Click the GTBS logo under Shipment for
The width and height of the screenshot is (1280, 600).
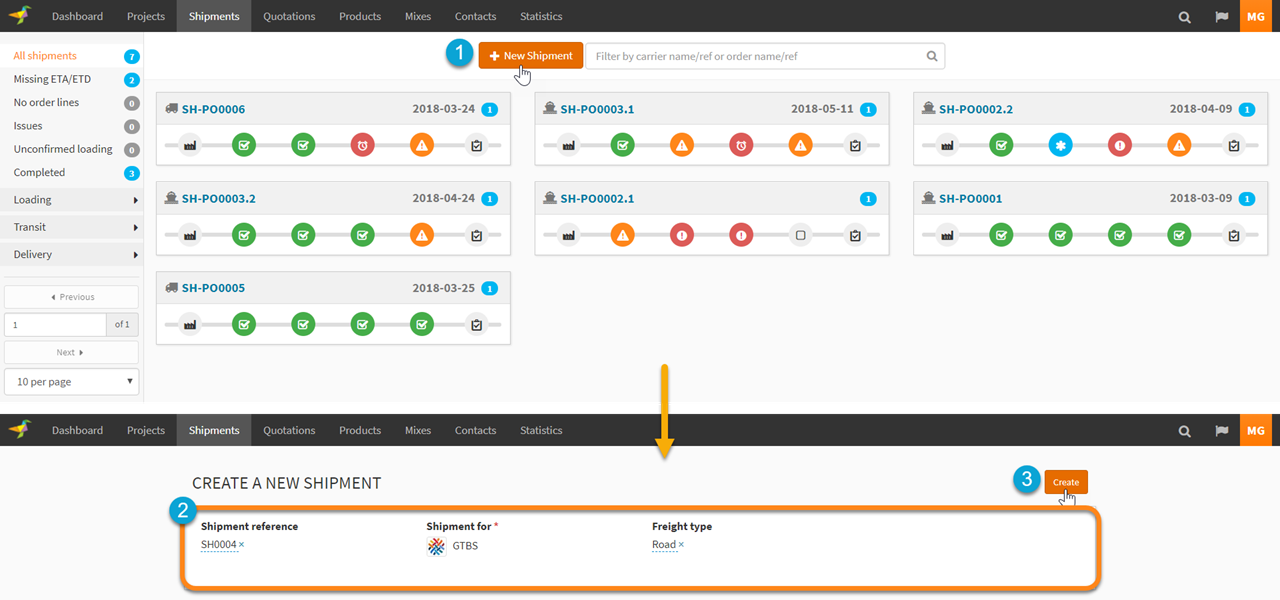tap(437, 546)
